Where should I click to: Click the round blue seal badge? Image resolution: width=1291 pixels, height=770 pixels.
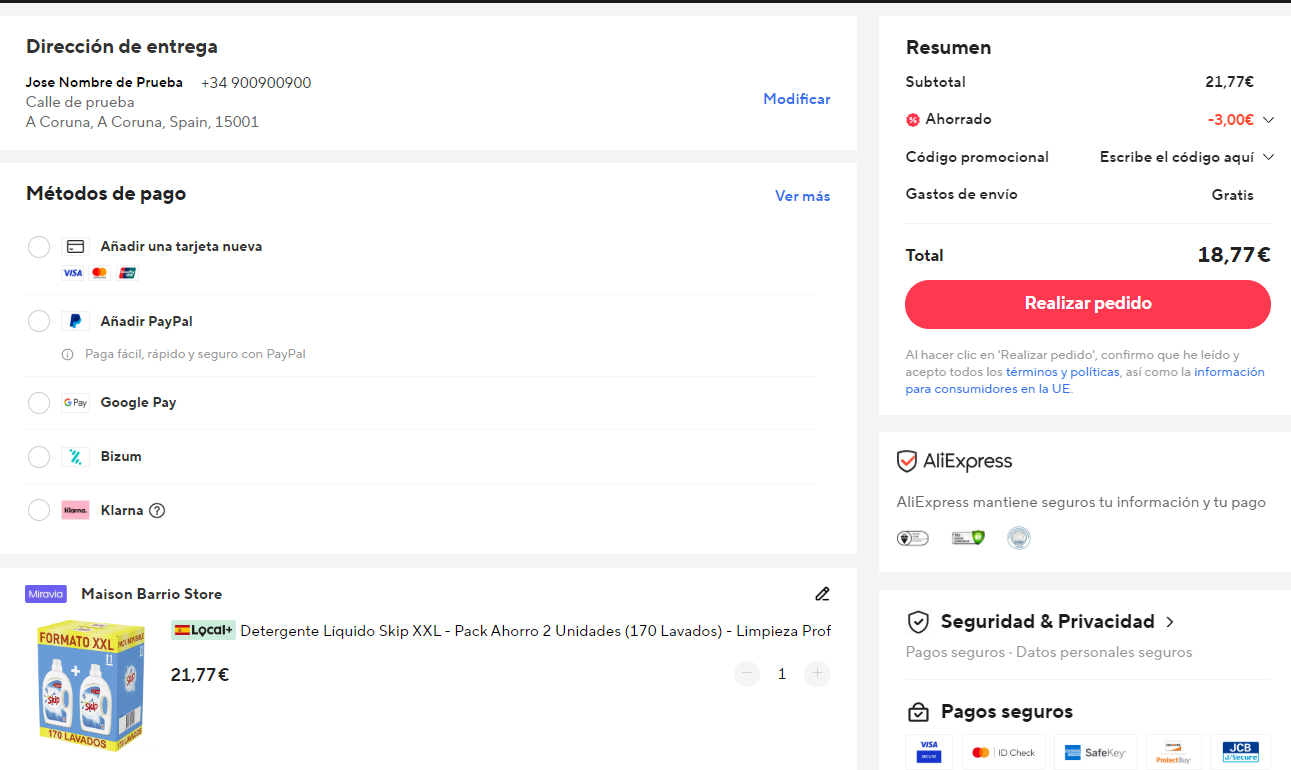point(1019,538)
